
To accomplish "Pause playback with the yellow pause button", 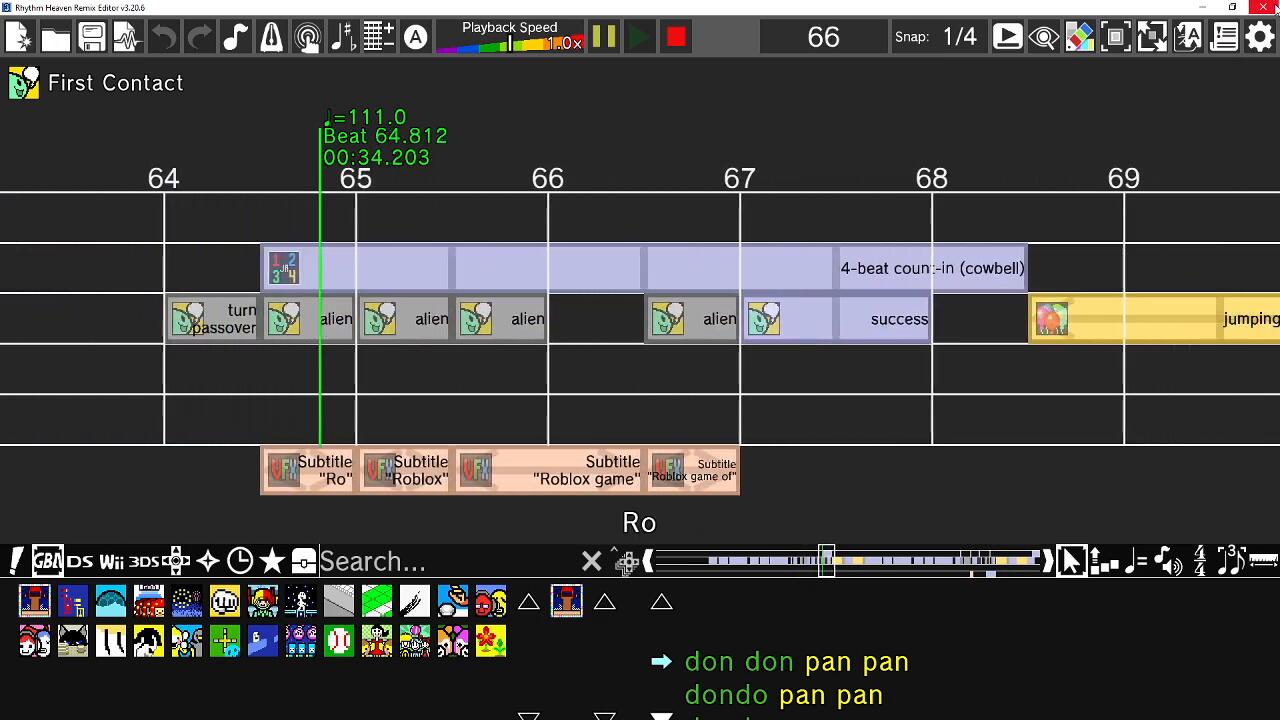I will pos(604,38).
